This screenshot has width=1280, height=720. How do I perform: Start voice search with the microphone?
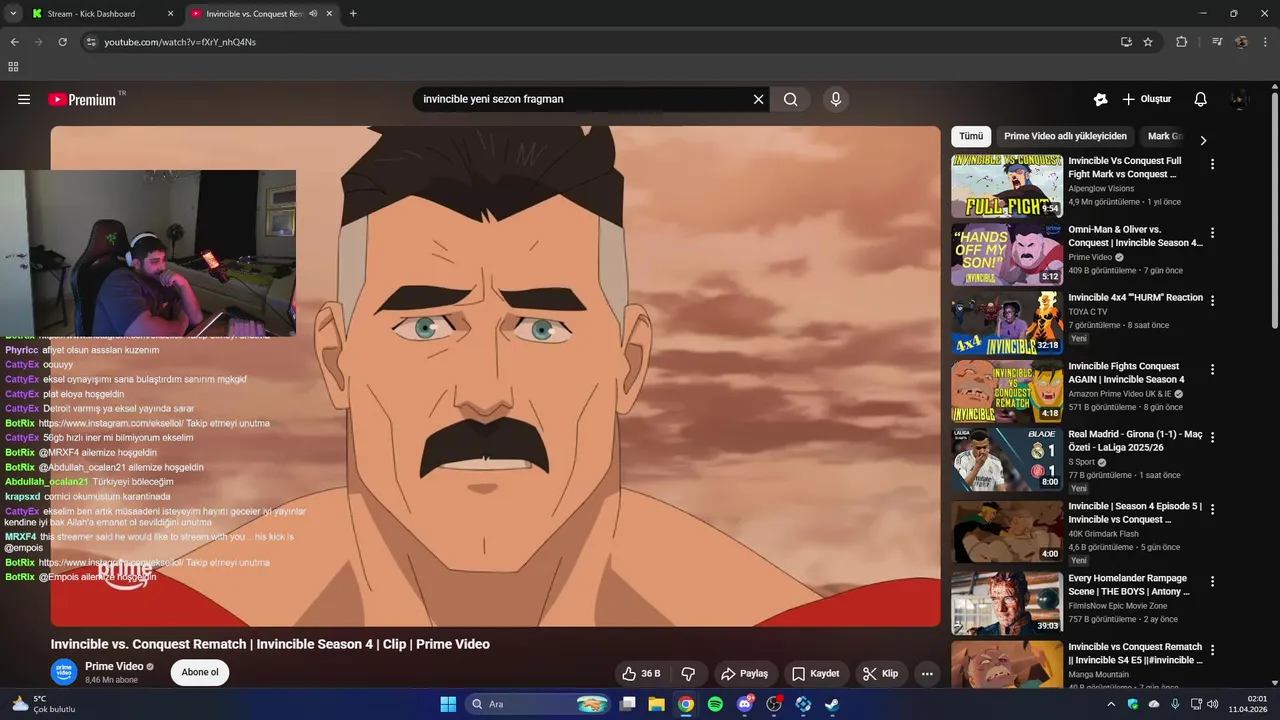coord(835,99)
